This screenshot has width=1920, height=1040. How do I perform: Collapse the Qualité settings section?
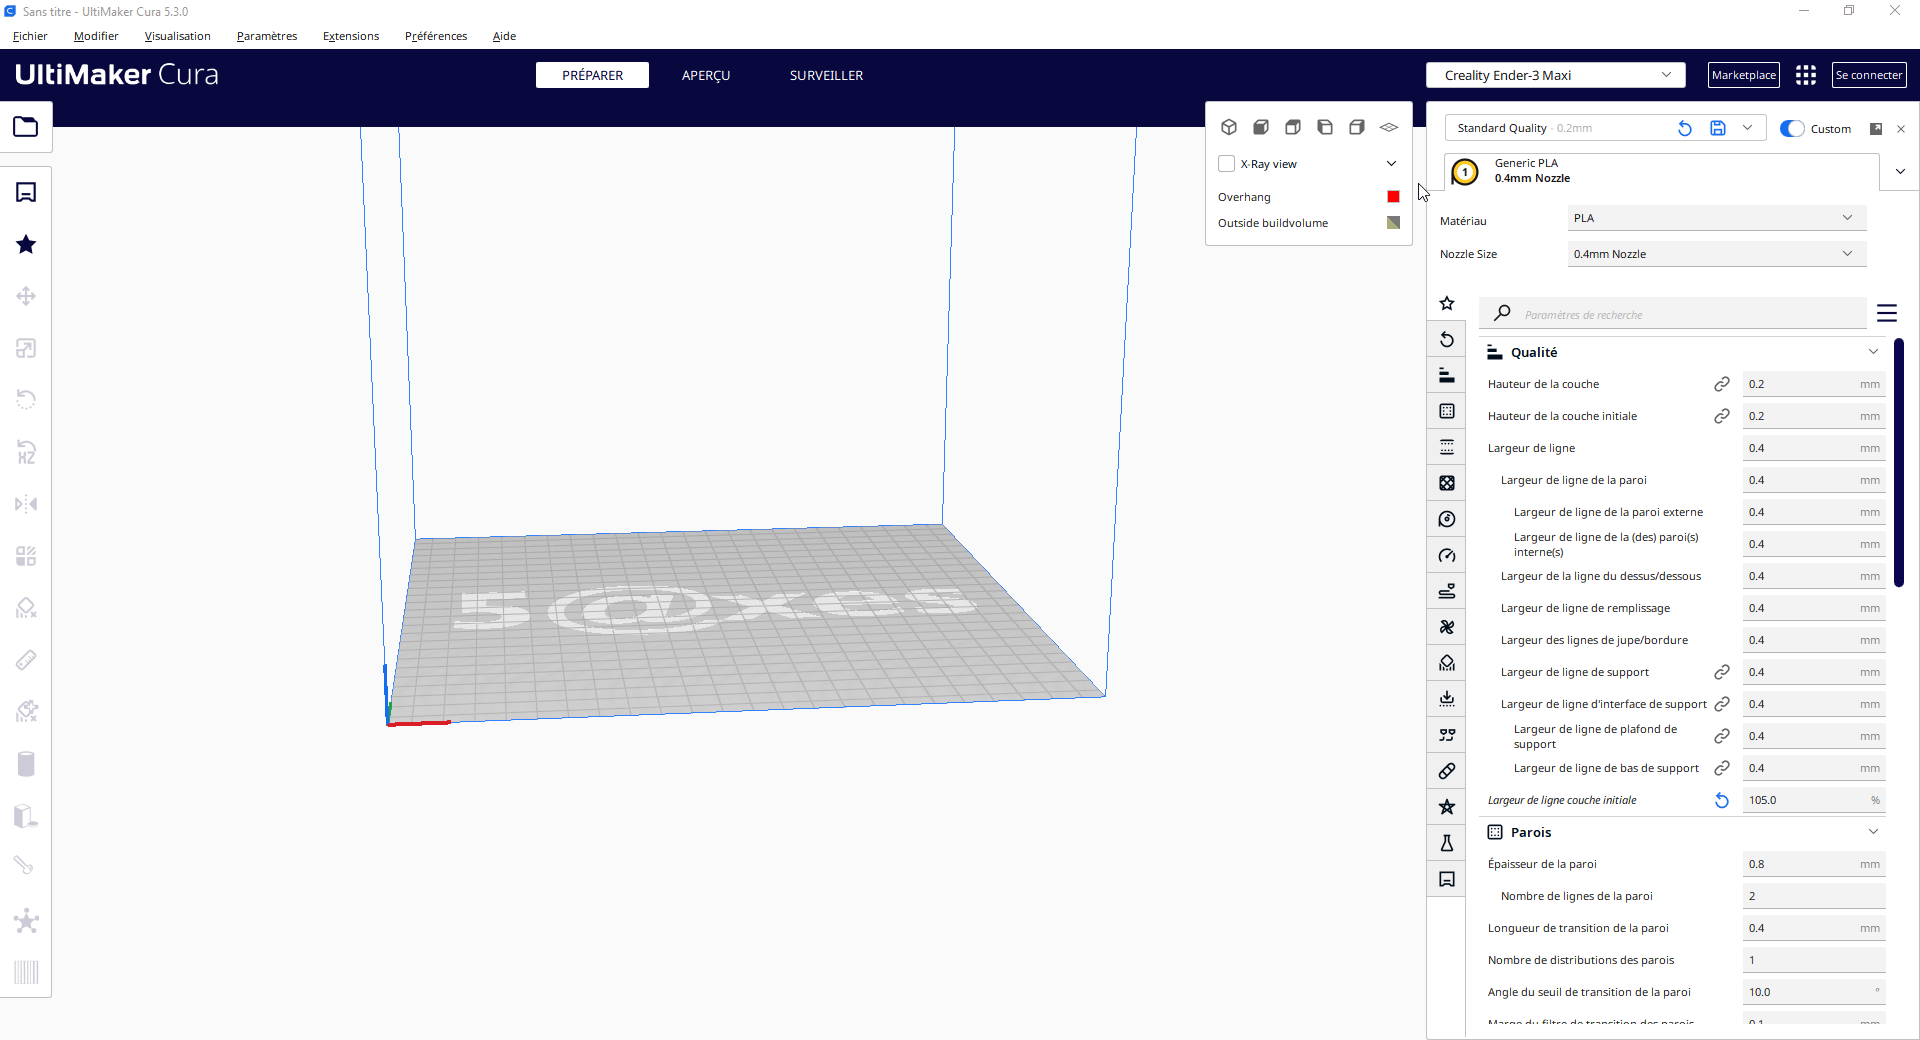point(1873,351)
